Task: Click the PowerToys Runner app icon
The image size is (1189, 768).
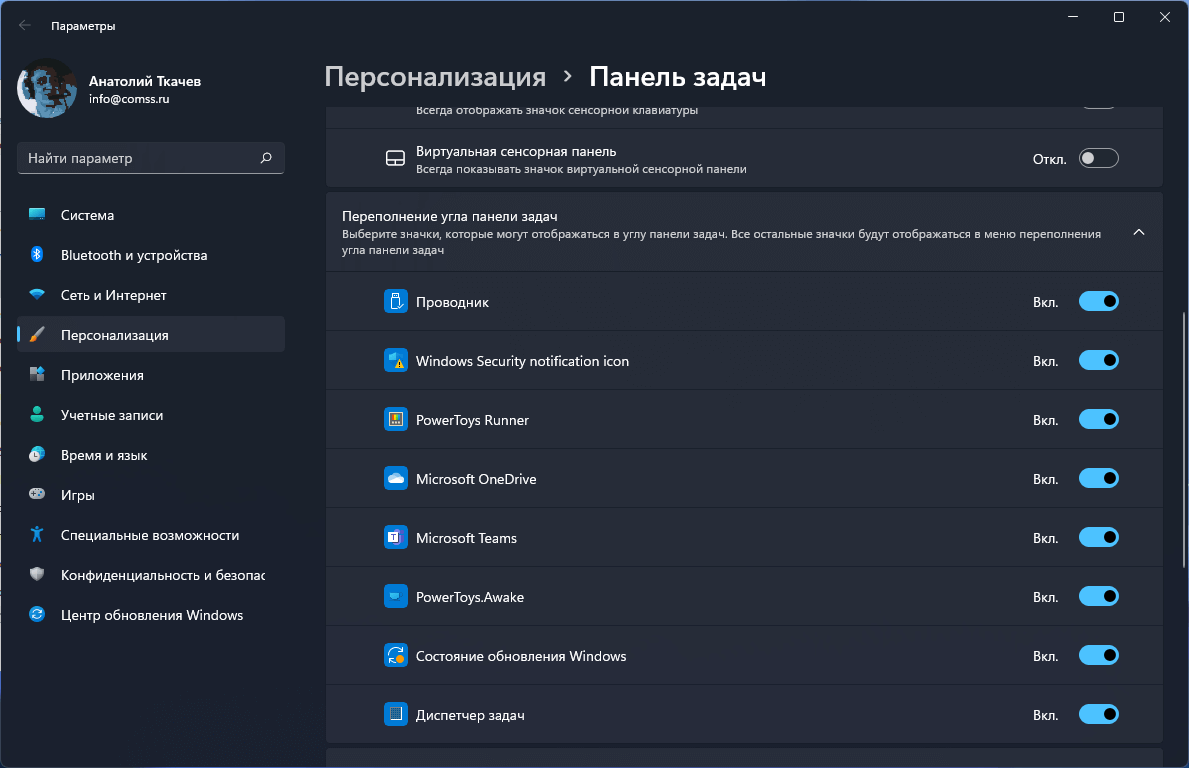Action: pos(396,419)
